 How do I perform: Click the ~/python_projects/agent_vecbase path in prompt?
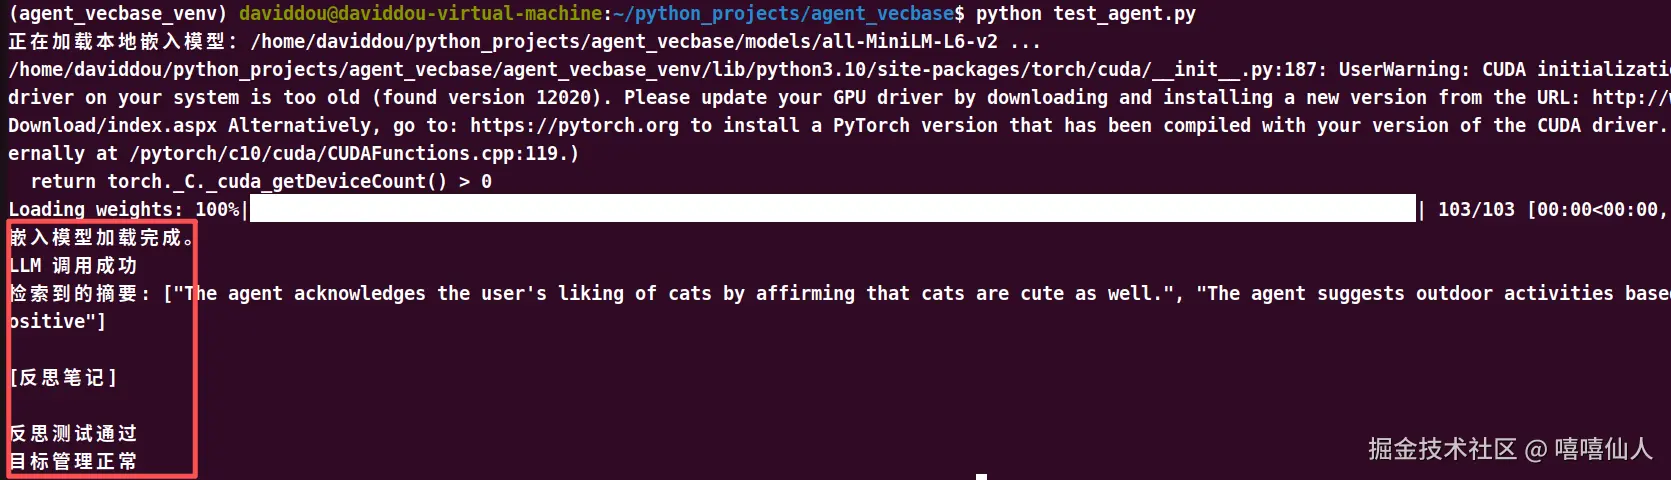(x=784, y=14)
